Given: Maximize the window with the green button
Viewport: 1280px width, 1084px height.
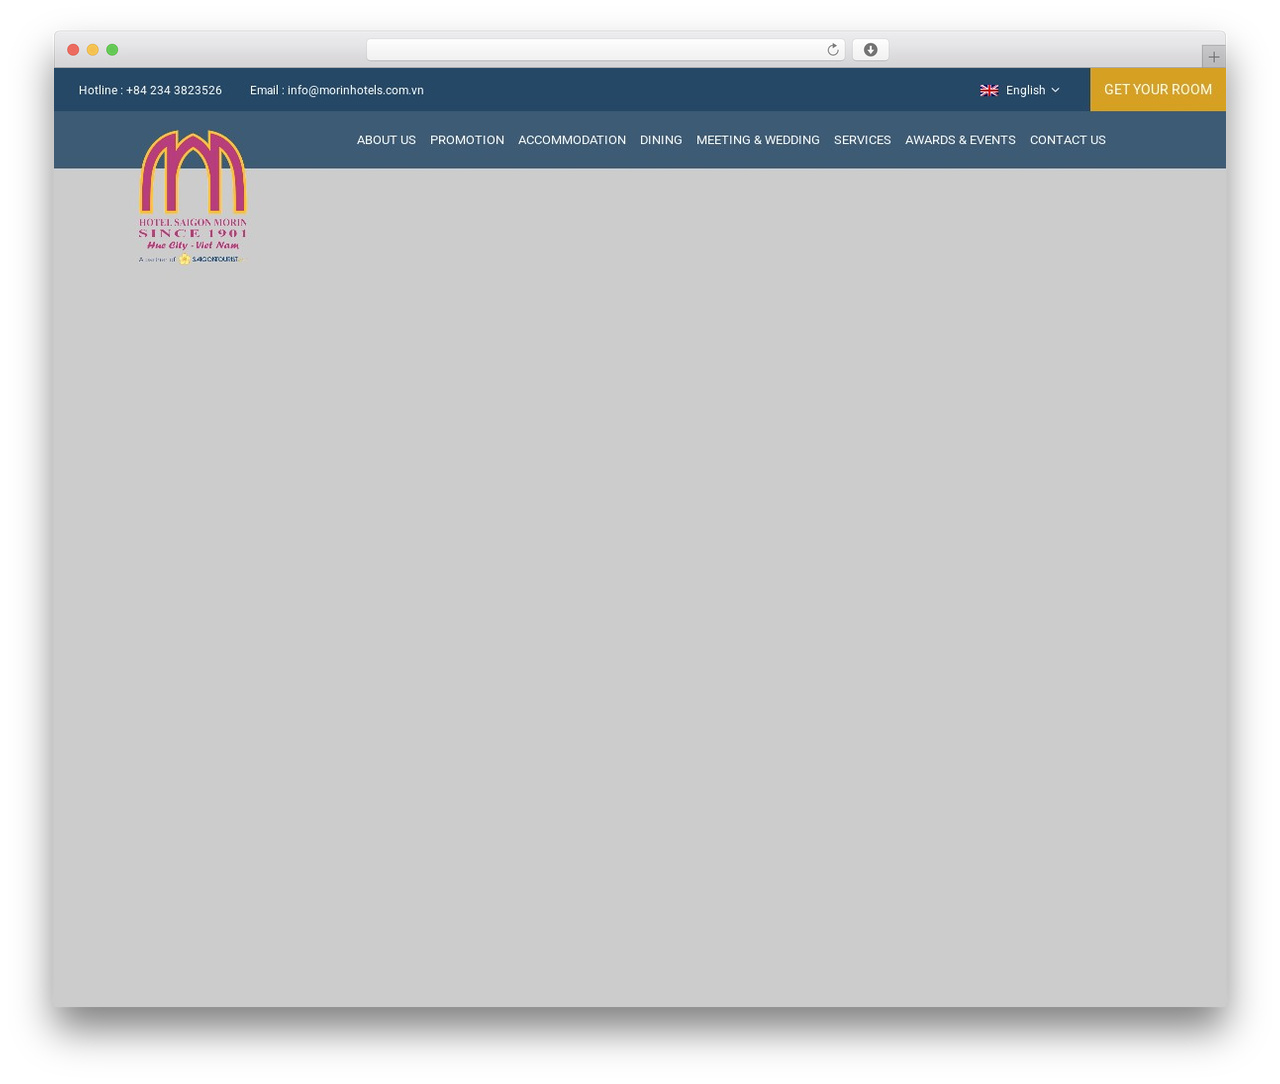Looking at the screenshot, I should coord(112,50).
